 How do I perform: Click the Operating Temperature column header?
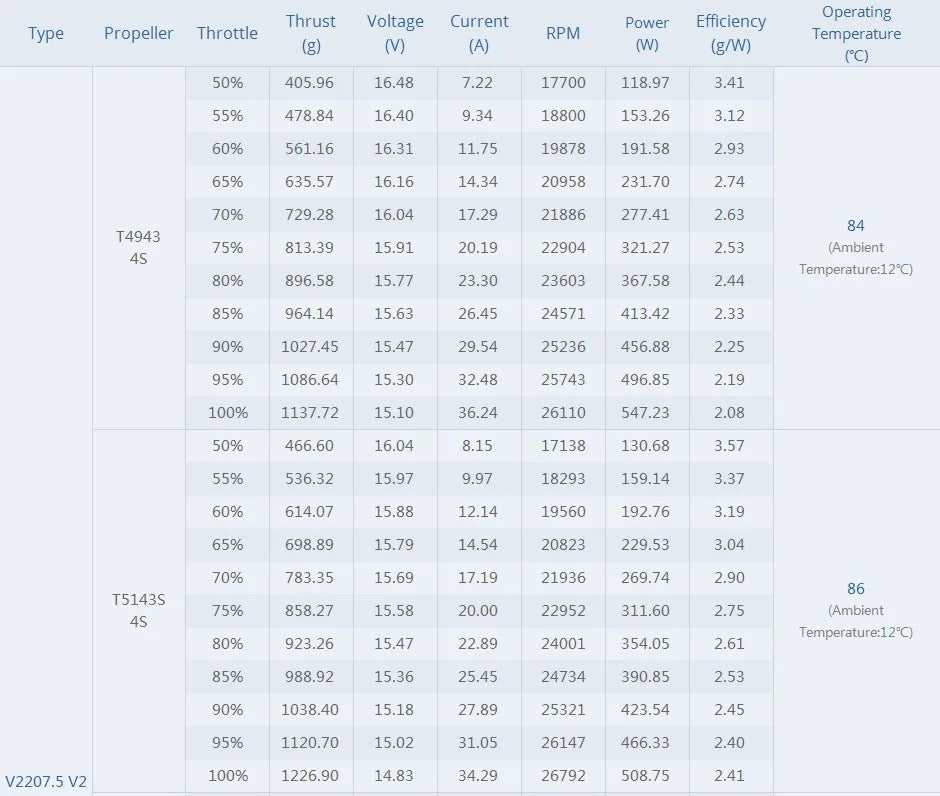856,33
